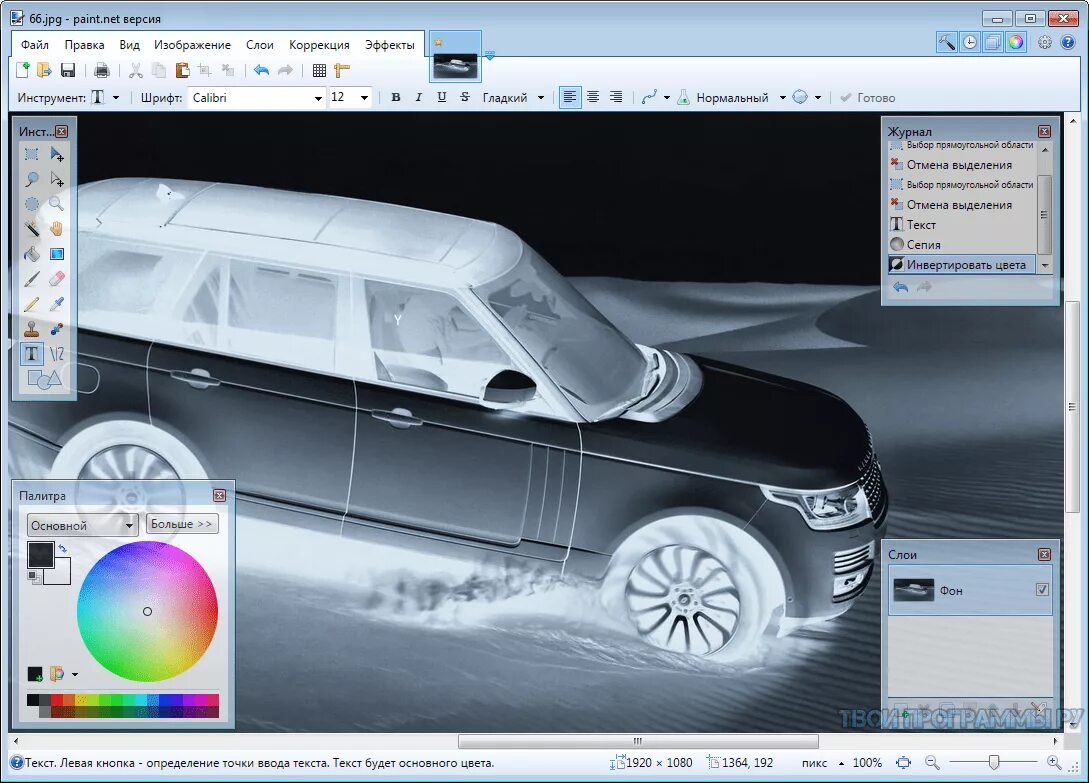The height and width of the screenshot is (783, 1089).
Task: Open the Изображение menu
Action: click(192, 44)
